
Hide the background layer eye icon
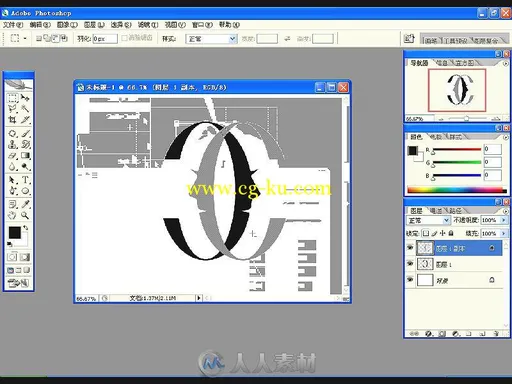[410, 280]
